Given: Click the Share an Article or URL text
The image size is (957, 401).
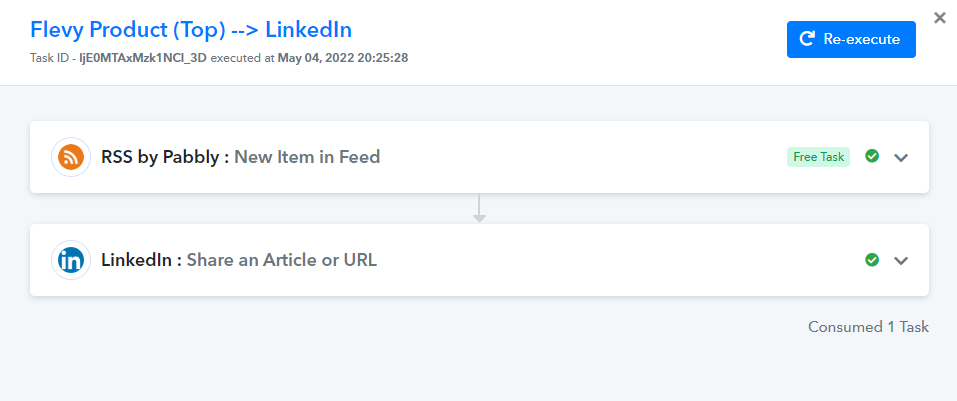Looking at the screenshot, I should coord(282,261).
